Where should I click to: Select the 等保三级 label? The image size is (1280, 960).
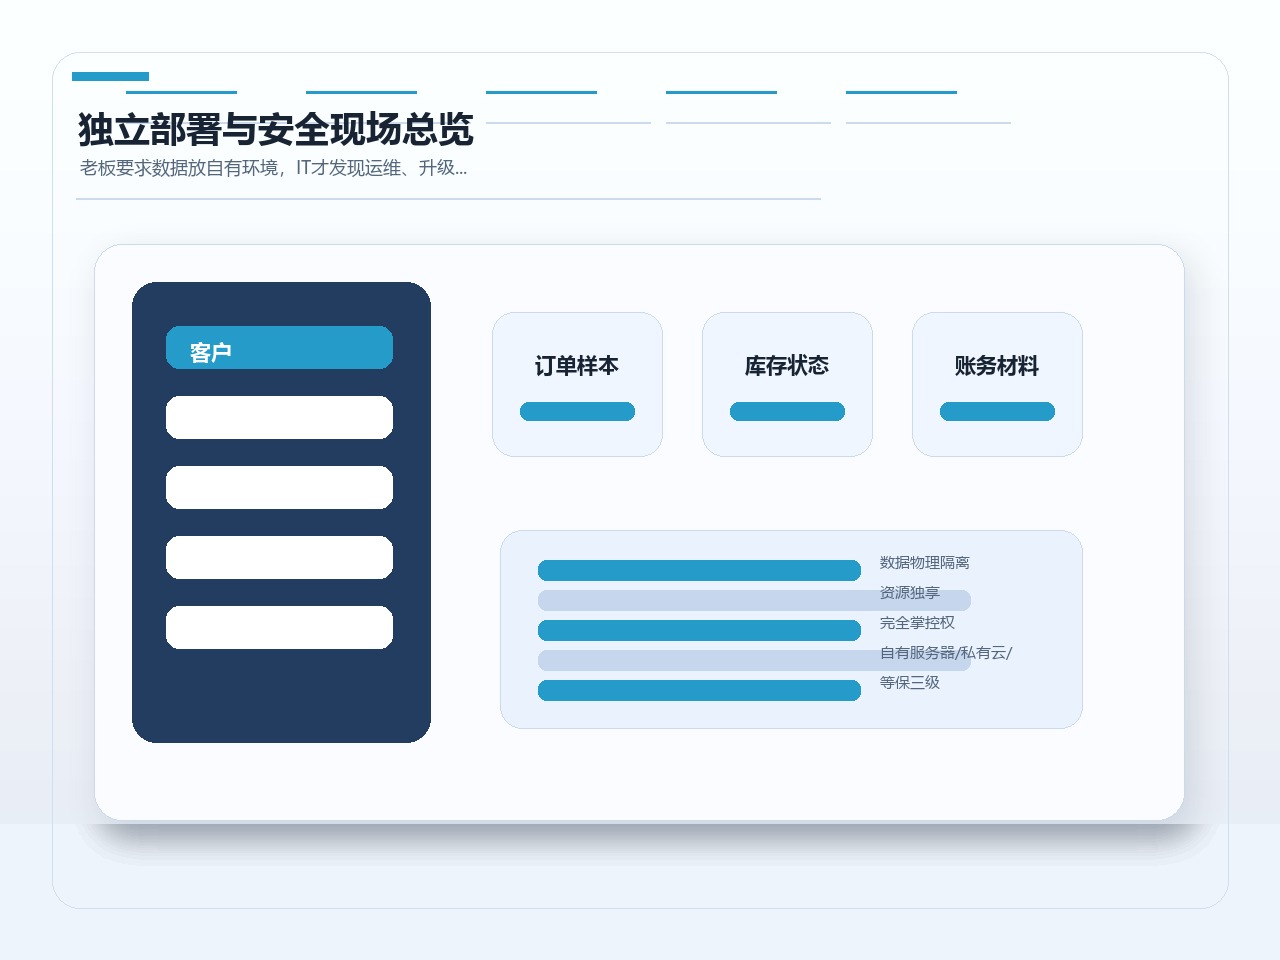pos(910,683)
